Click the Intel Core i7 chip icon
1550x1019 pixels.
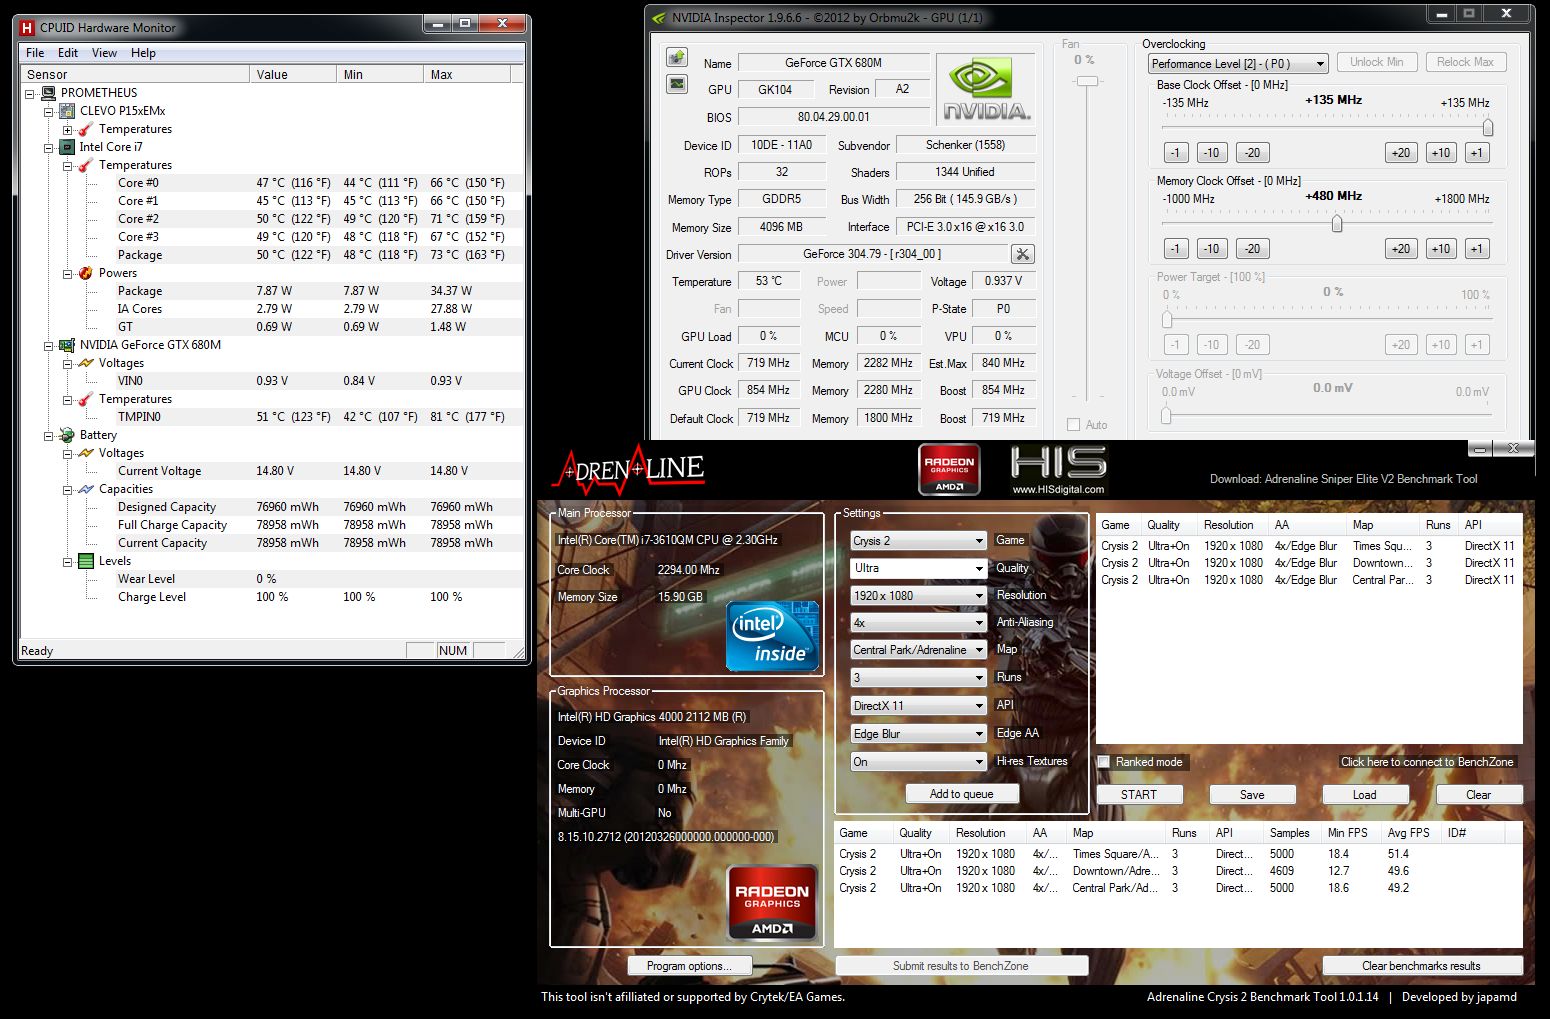tap(67, 146)
